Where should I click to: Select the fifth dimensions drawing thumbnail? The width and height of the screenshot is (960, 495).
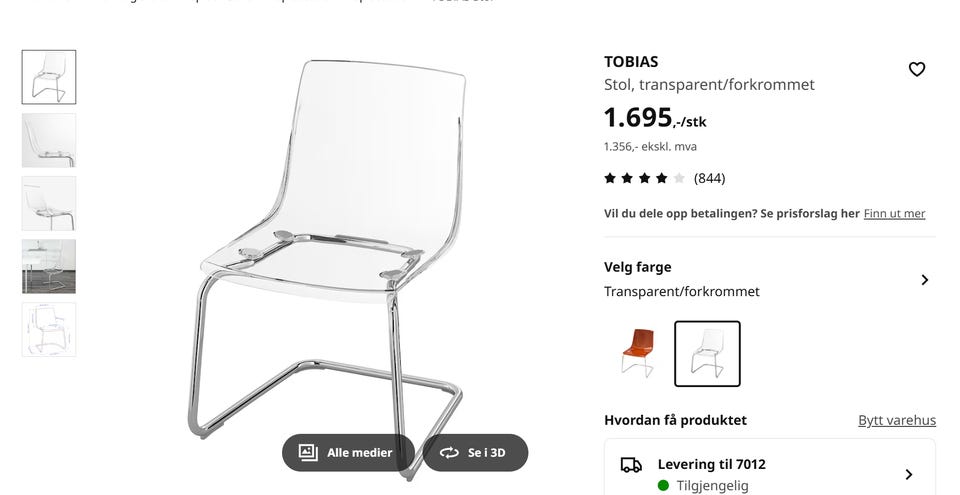pos(49,330)
